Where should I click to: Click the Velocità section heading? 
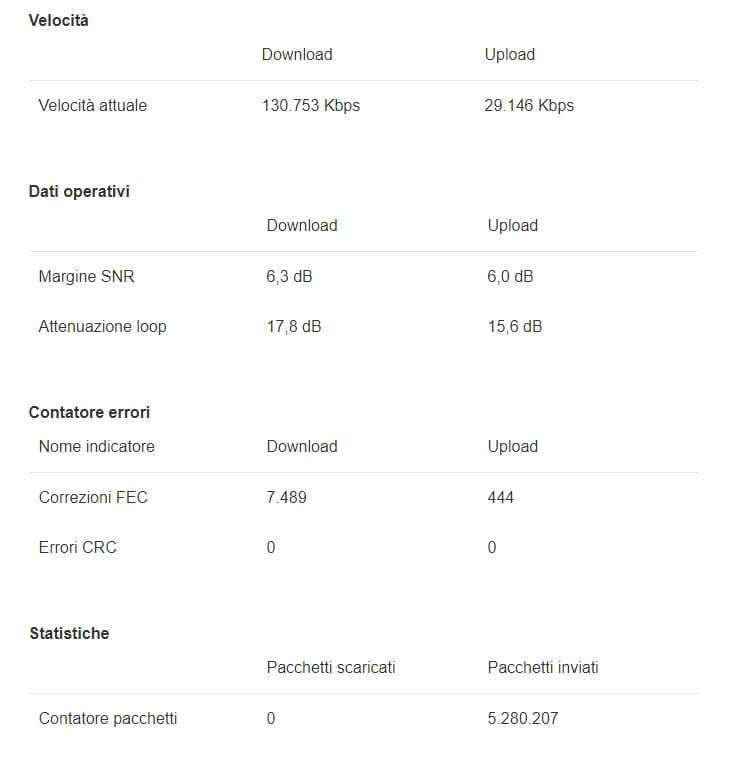(58, 20)
